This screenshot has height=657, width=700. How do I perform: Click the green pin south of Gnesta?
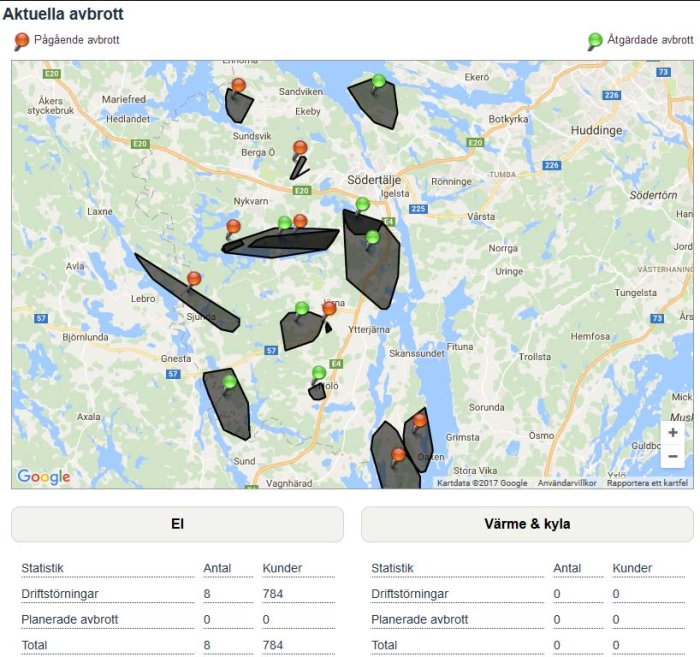[229, 383]
